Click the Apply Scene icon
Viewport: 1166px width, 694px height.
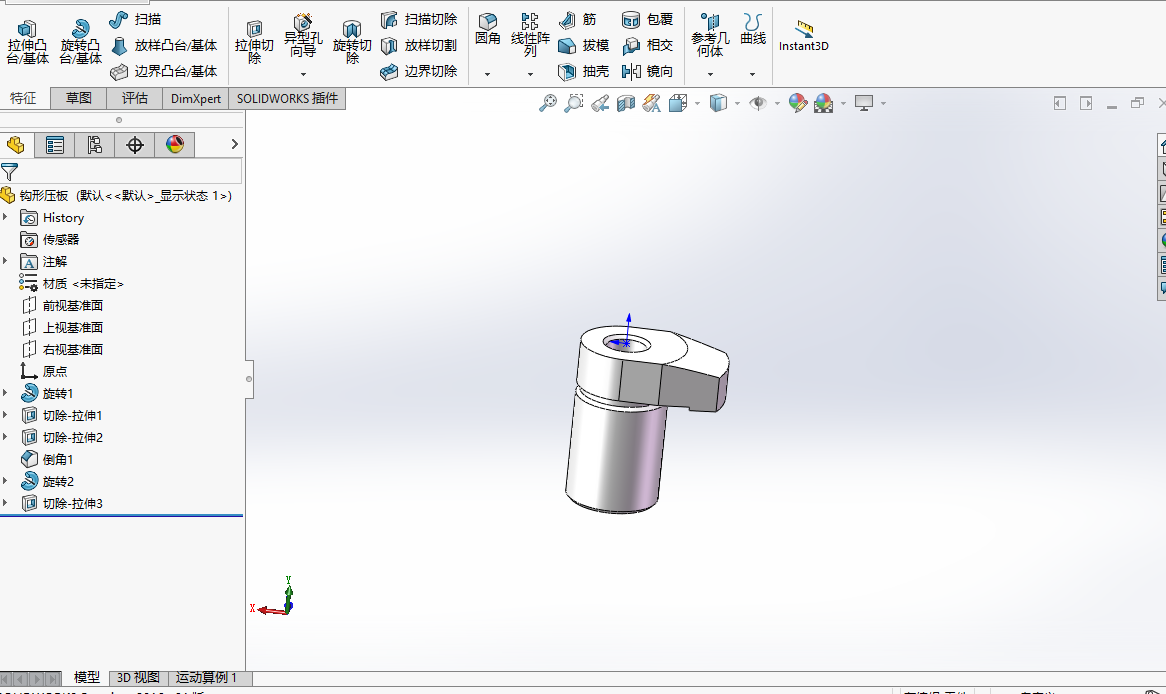click(824, 103)
